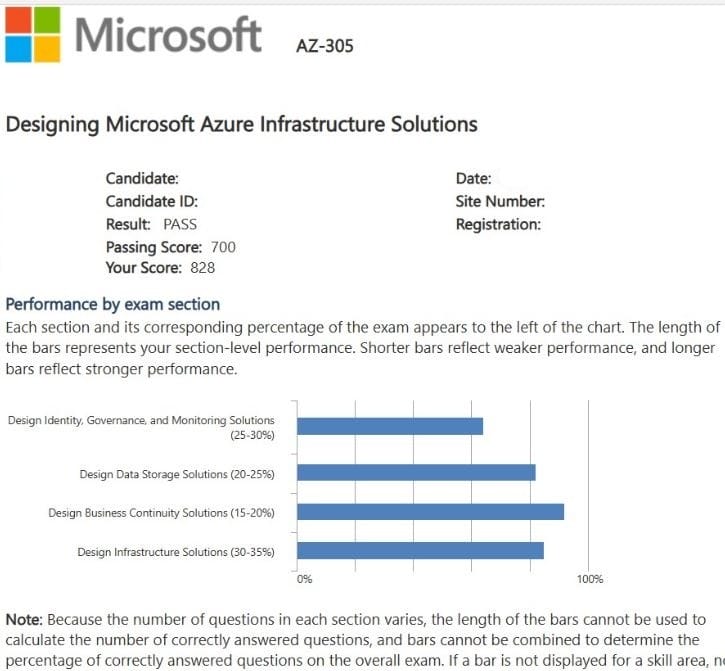Click the Designing Microsoft Azure Infrastructure Solutions heading
Screen dimensions: 725x671
(242, 125)
